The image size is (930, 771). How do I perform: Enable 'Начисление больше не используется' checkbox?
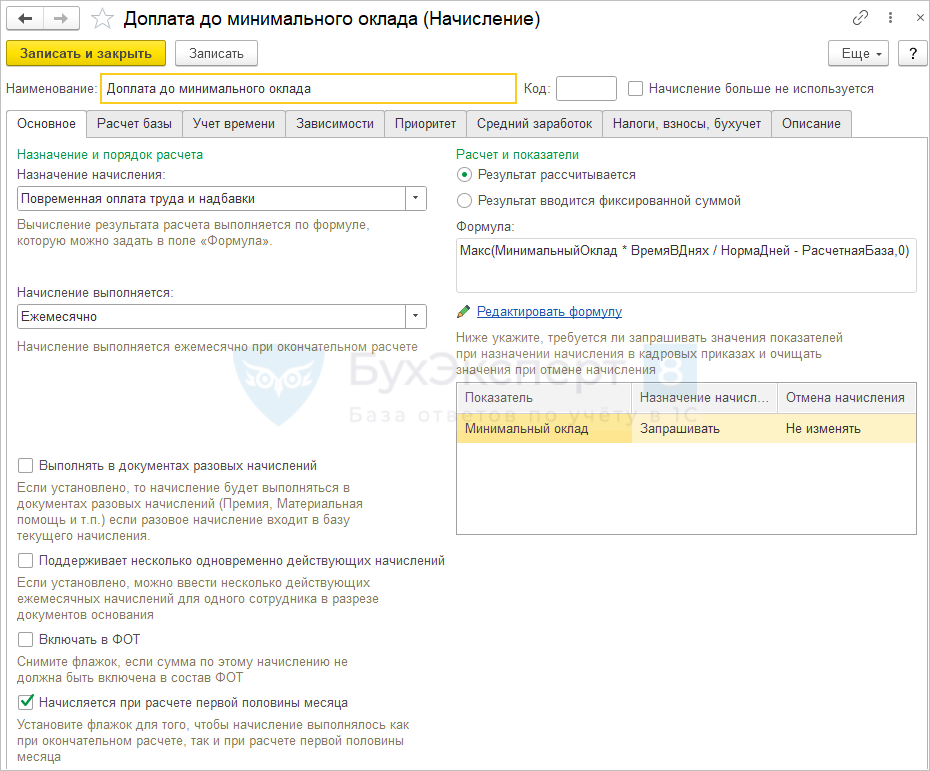tap(635, 88)
